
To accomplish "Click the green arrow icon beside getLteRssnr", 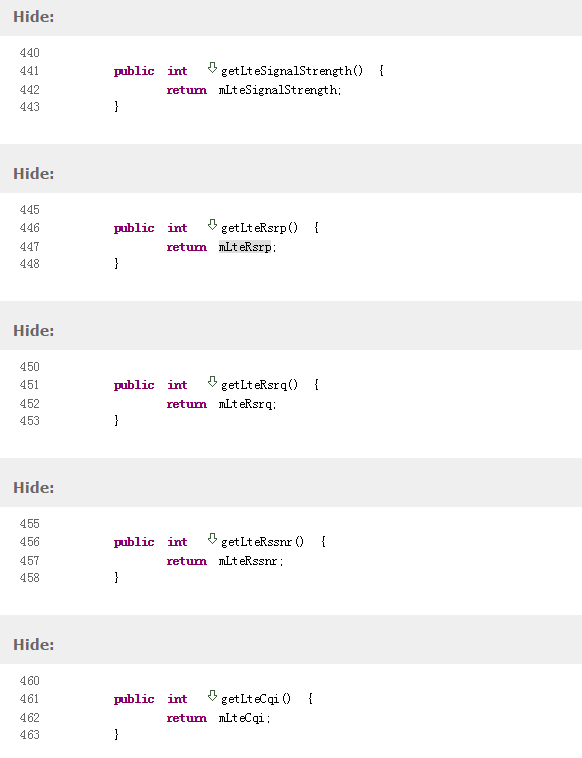I will (x=212, y=539).
